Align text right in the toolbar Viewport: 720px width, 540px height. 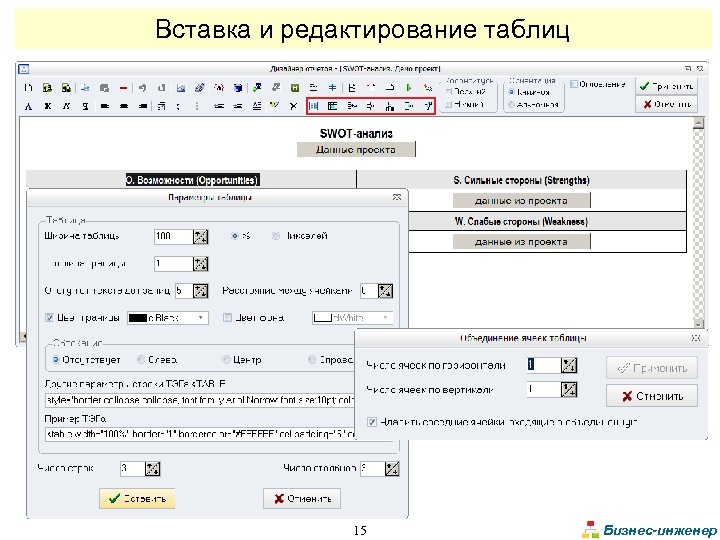pos(142,106)
